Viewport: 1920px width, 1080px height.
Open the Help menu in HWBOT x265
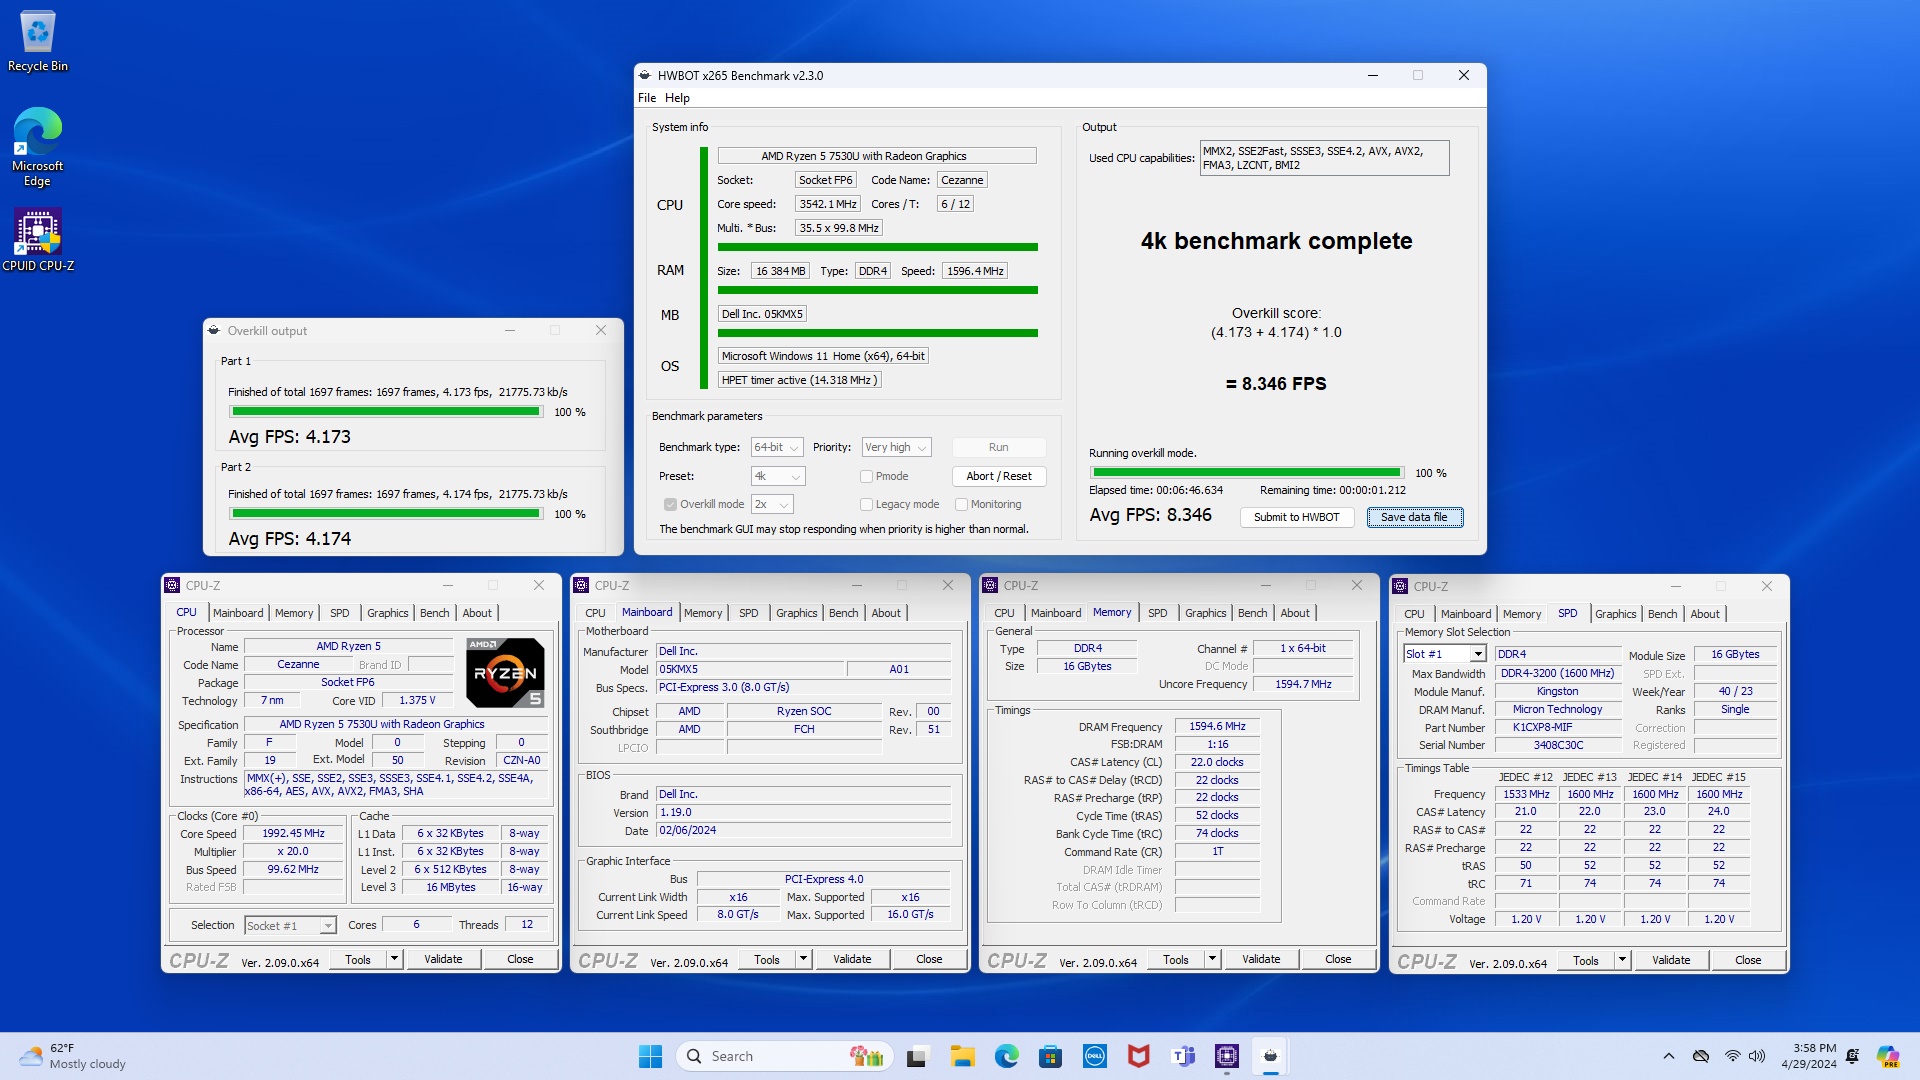[x=677, y=98]
